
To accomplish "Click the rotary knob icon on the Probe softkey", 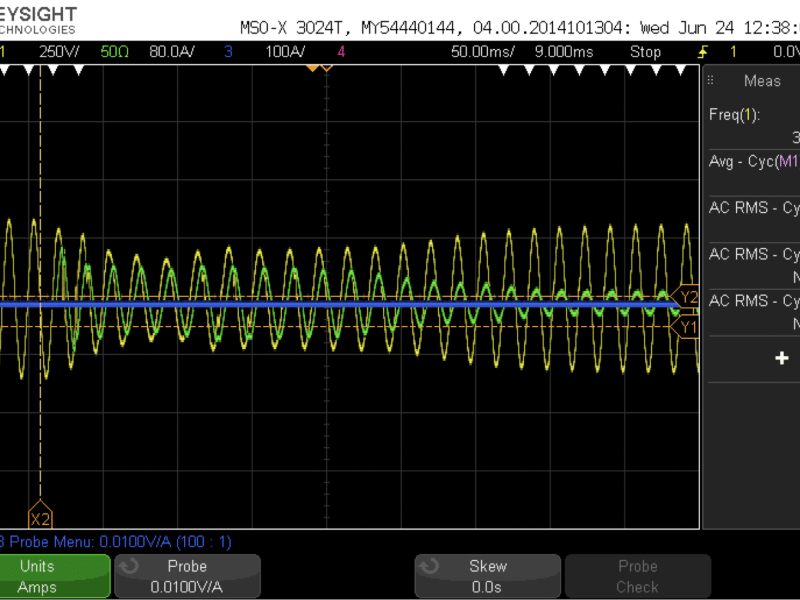I will pos(128,566).
